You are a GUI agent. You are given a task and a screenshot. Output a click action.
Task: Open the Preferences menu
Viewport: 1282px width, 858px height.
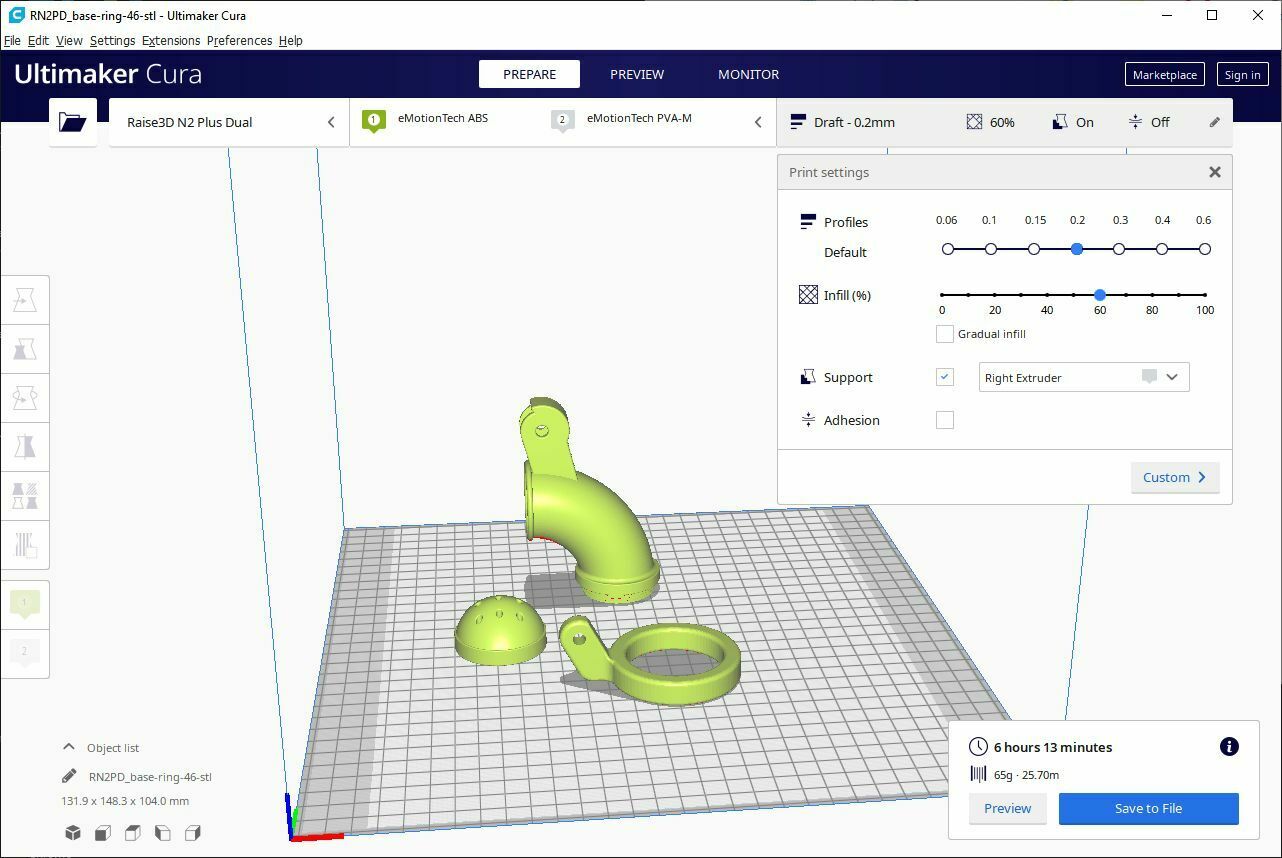(x=239, y=40)
